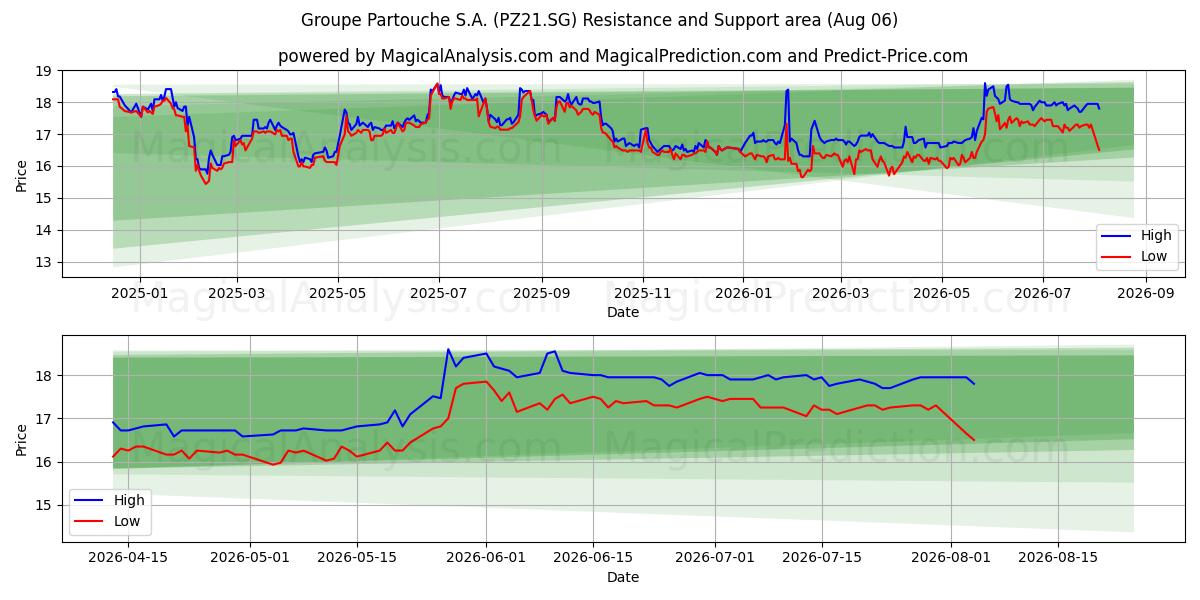Click the '2025-03' tick label
Viewport: 1200px width, 600px height.
(x=237, y=294)
